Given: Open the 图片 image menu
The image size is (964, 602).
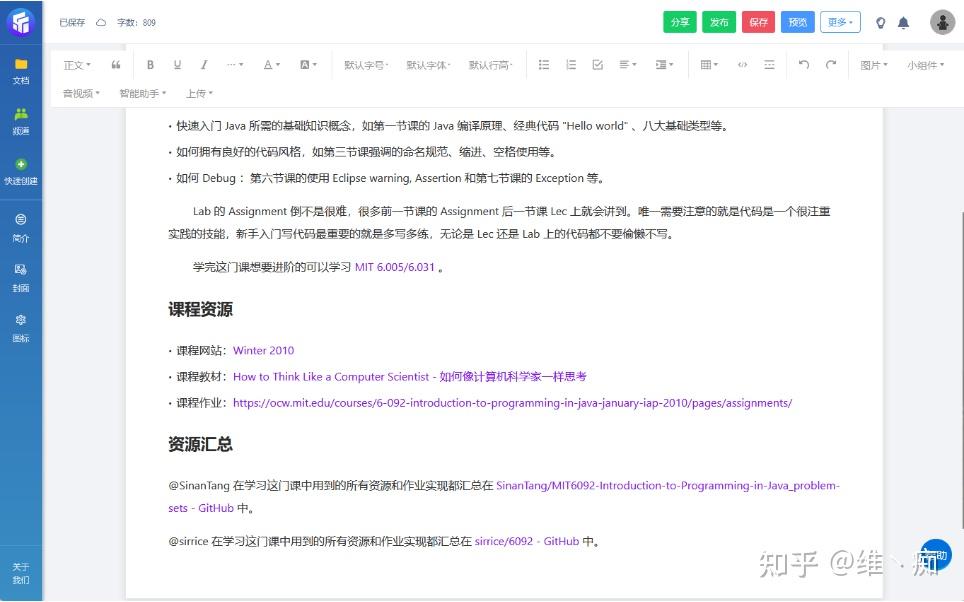Looking at the screenshot, I should [x=874, y=65].
